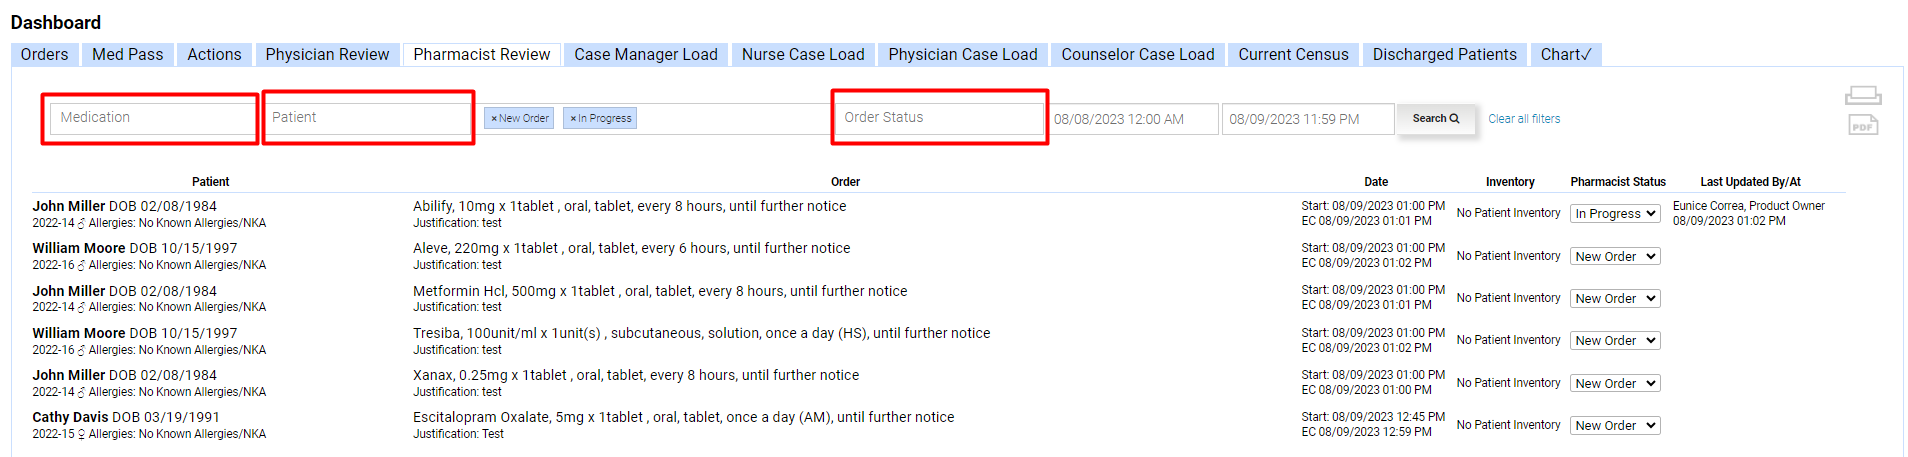This screenshot has width=1908, height=457.
Task: Click the male gender icon in the Aleve row
Action: 81,266
